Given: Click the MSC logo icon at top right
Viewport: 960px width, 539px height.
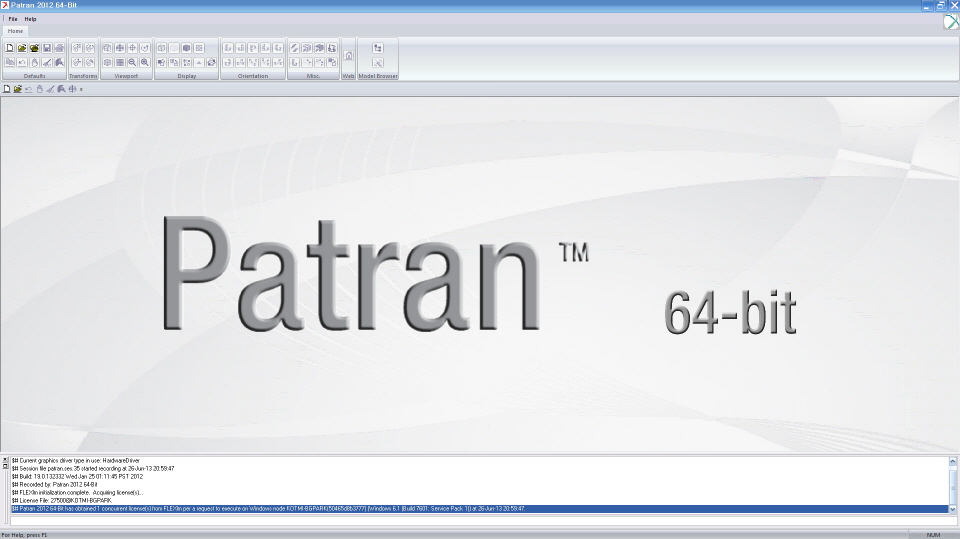Looking at the screenshot, I should [x=950, y=22].
